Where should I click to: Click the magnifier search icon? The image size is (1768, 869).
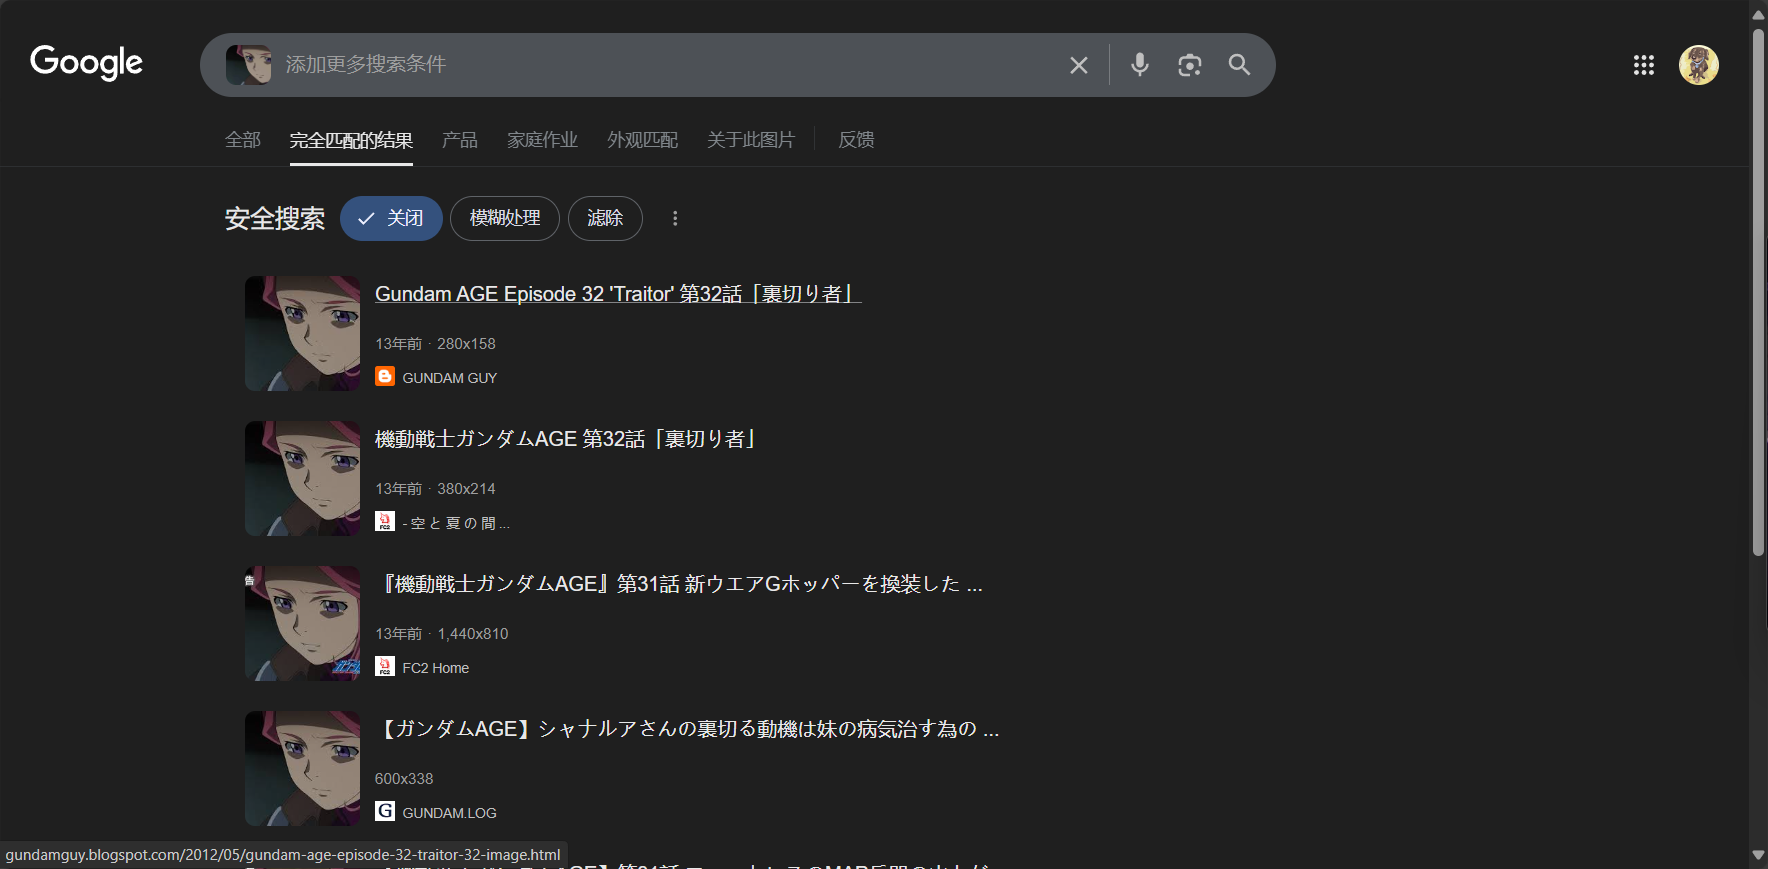1239,65
